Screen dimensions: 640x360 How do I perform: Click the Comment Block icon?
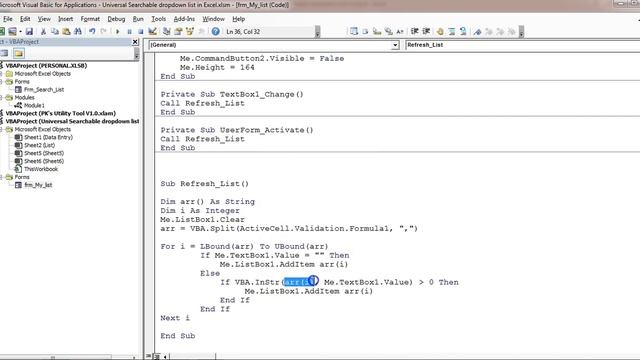tap(451, 31)
